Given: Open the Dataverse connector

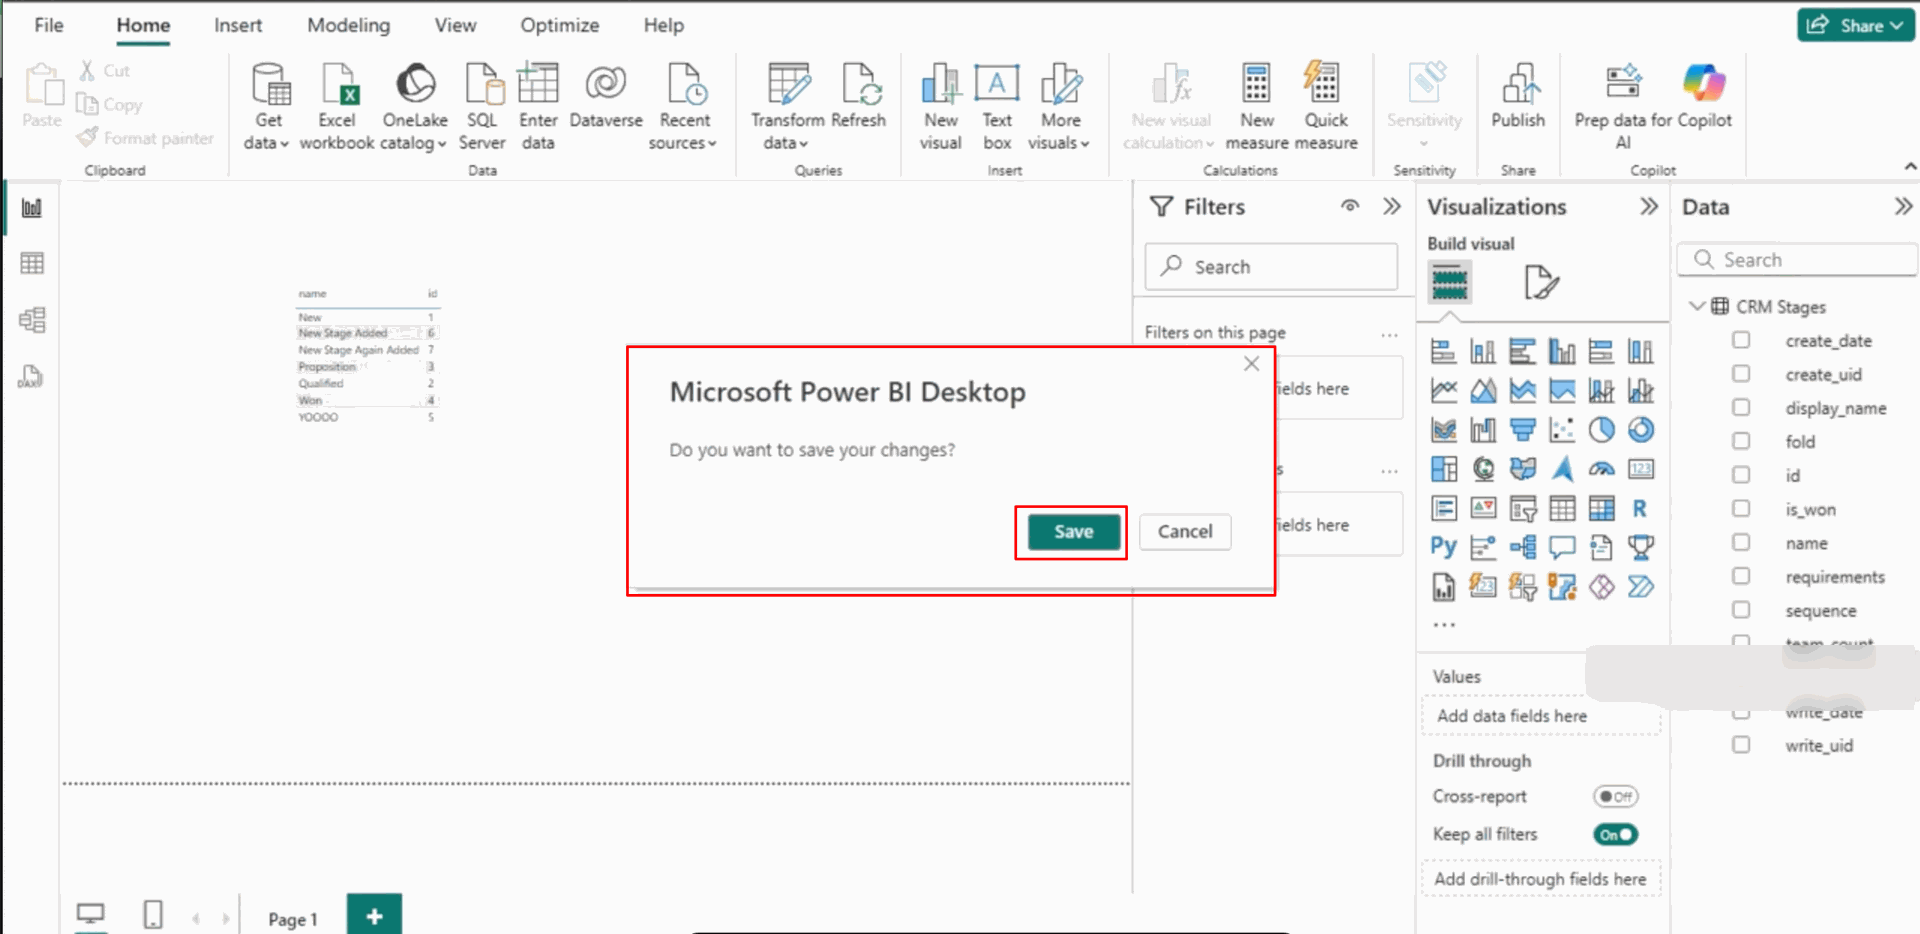Looking at the screenshot, I should click(606, 96).
